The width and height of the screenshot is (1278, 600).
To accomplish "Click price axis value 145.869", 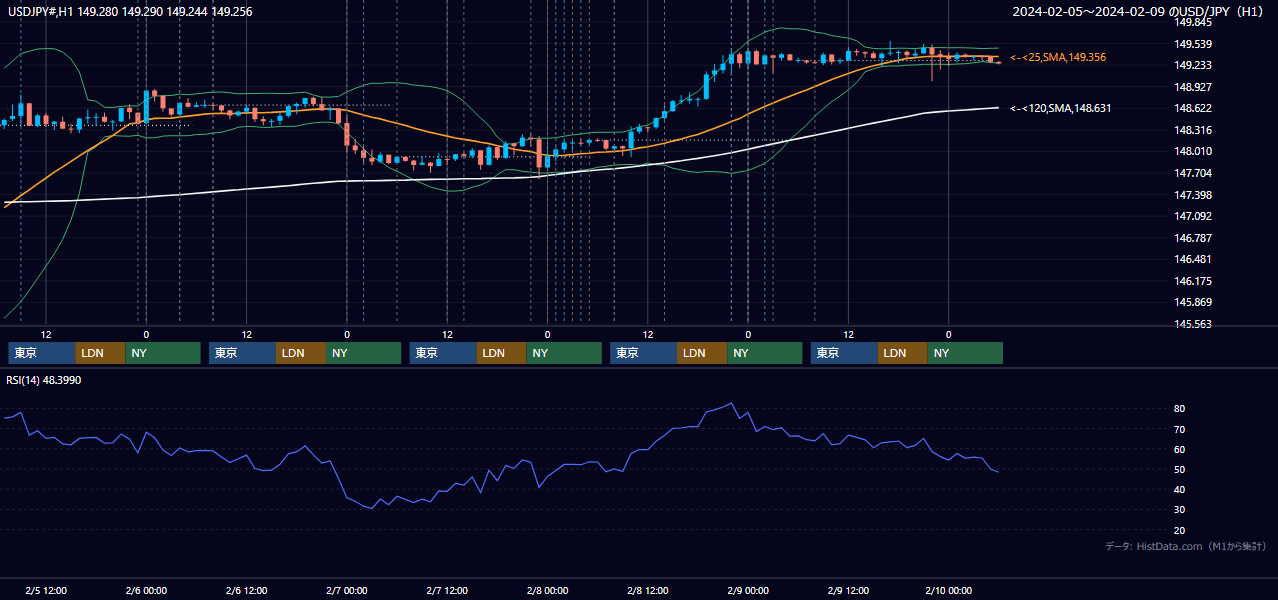I will click(1193, 302).
